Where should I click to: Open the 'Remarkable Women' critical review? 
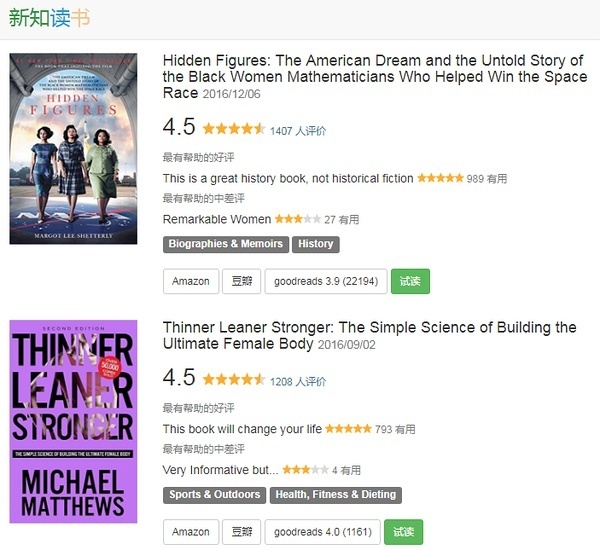coord(217,219)
